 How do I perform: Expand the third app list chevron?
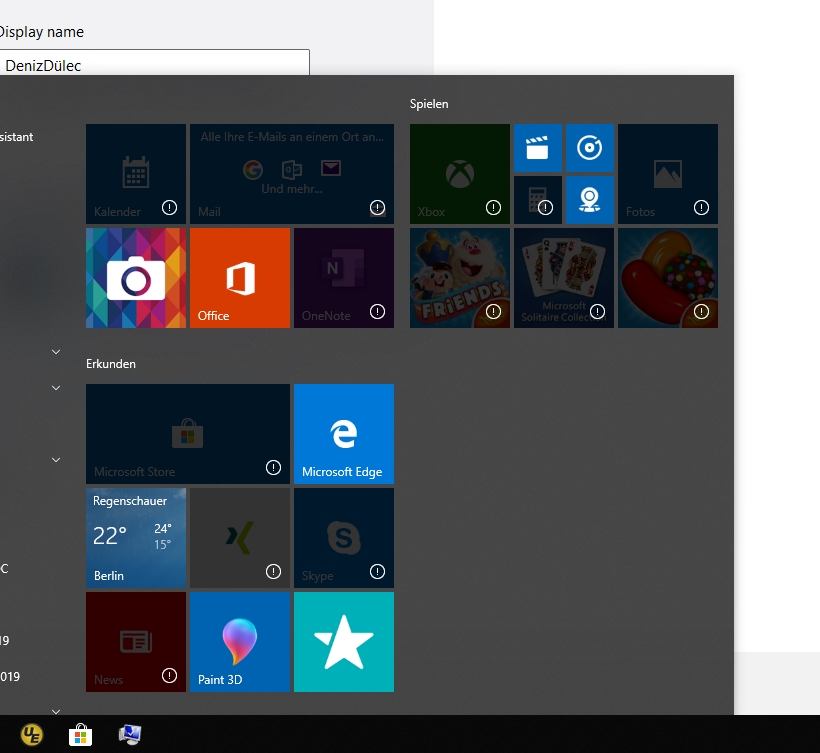pos(56,460)
